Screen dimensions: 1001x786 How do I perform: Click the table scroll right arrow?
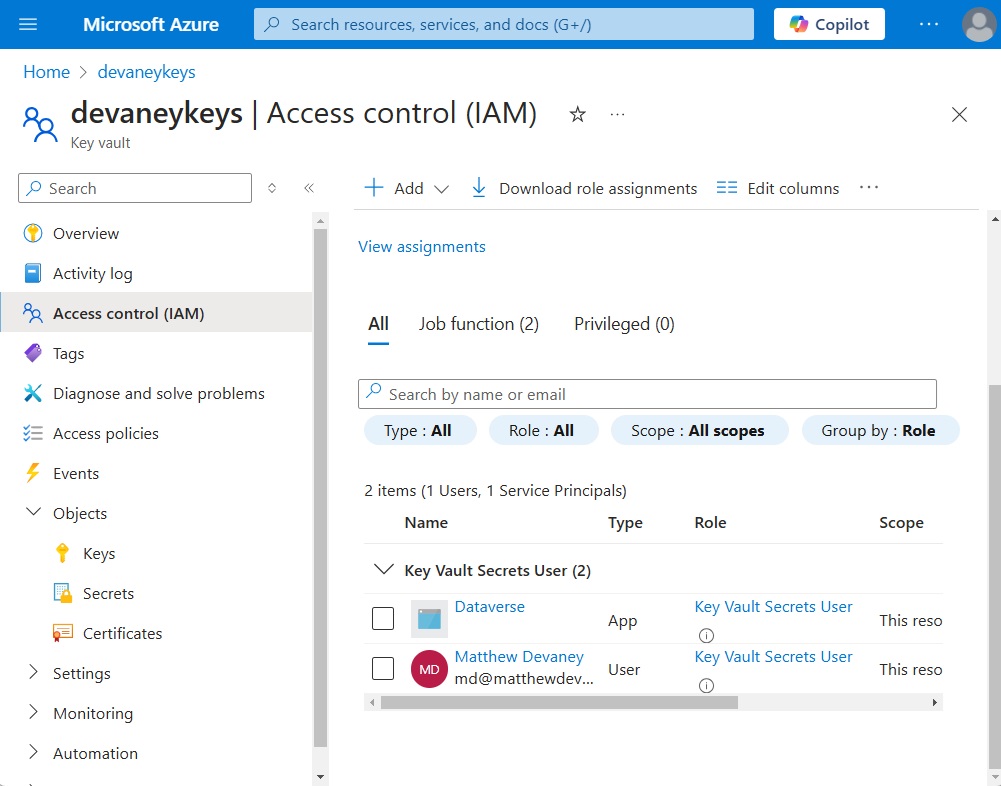pyautogui.click(x=935, y=702)
